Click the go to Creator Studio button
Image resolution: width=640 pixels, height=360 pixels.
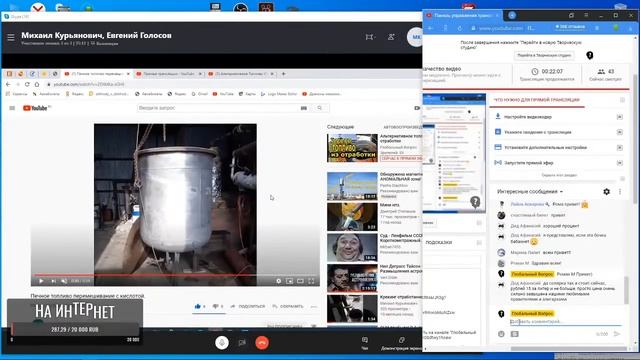tap(544, 55)
